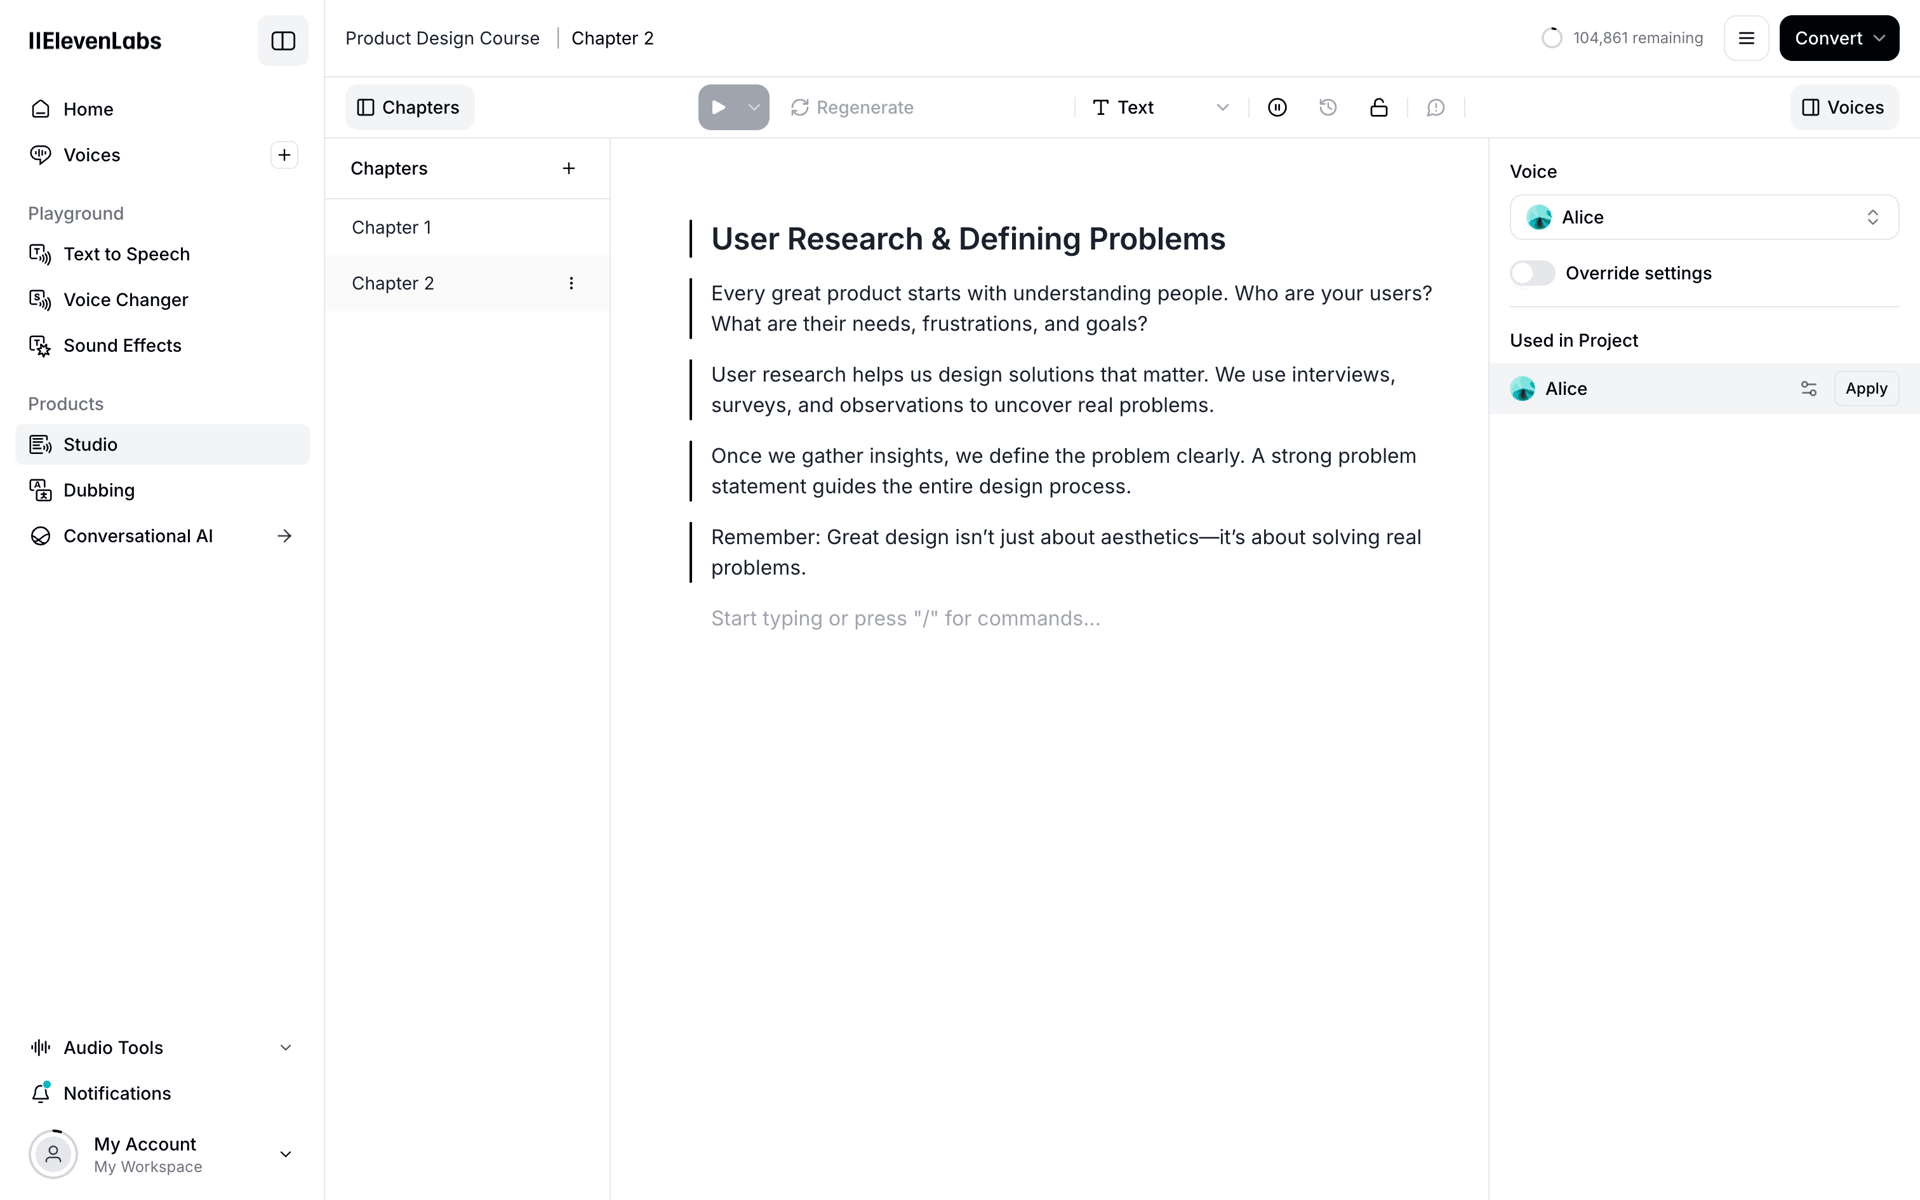
Task: Click the Convert button
Action: pos(1839,38)
